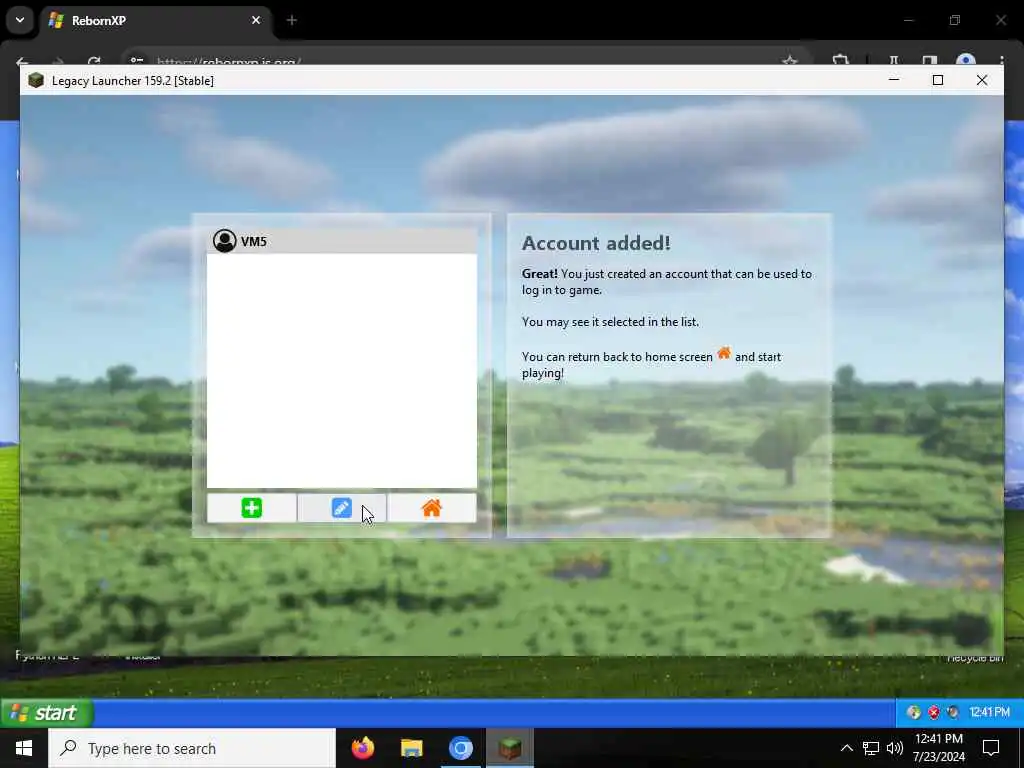The width and height of the screenshot is (1024, 768).
Task: Show hidden tray icons chevron
Action: (846, 748)
